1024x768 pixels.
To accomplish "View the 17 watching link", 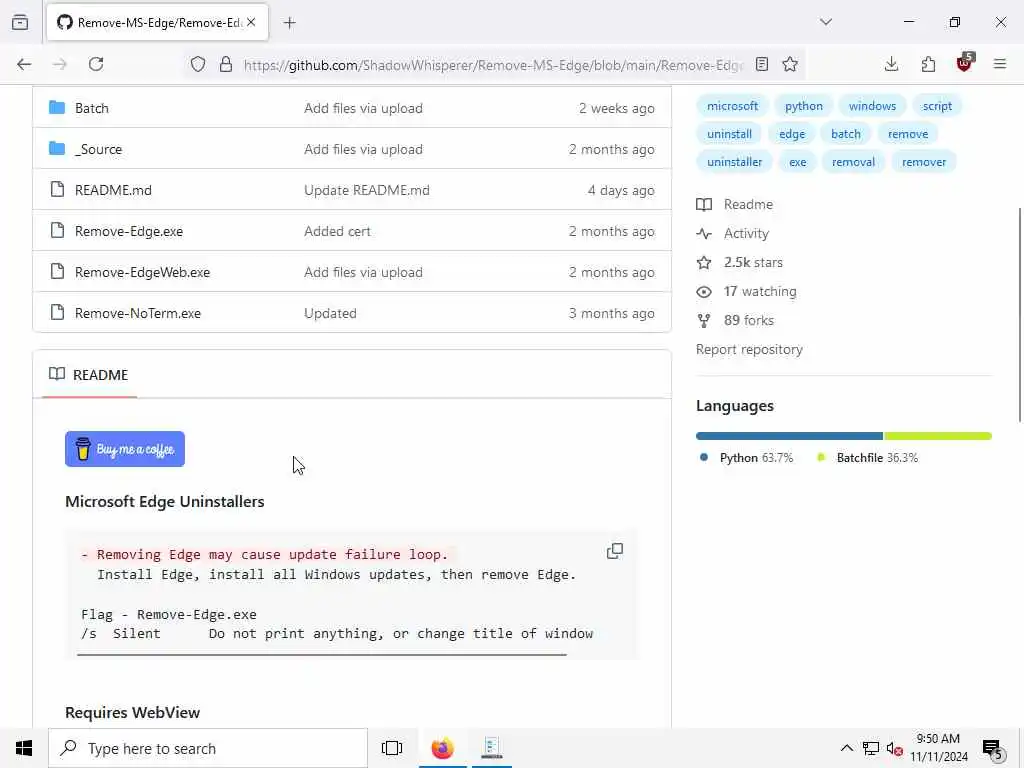I will click(746, 291).
